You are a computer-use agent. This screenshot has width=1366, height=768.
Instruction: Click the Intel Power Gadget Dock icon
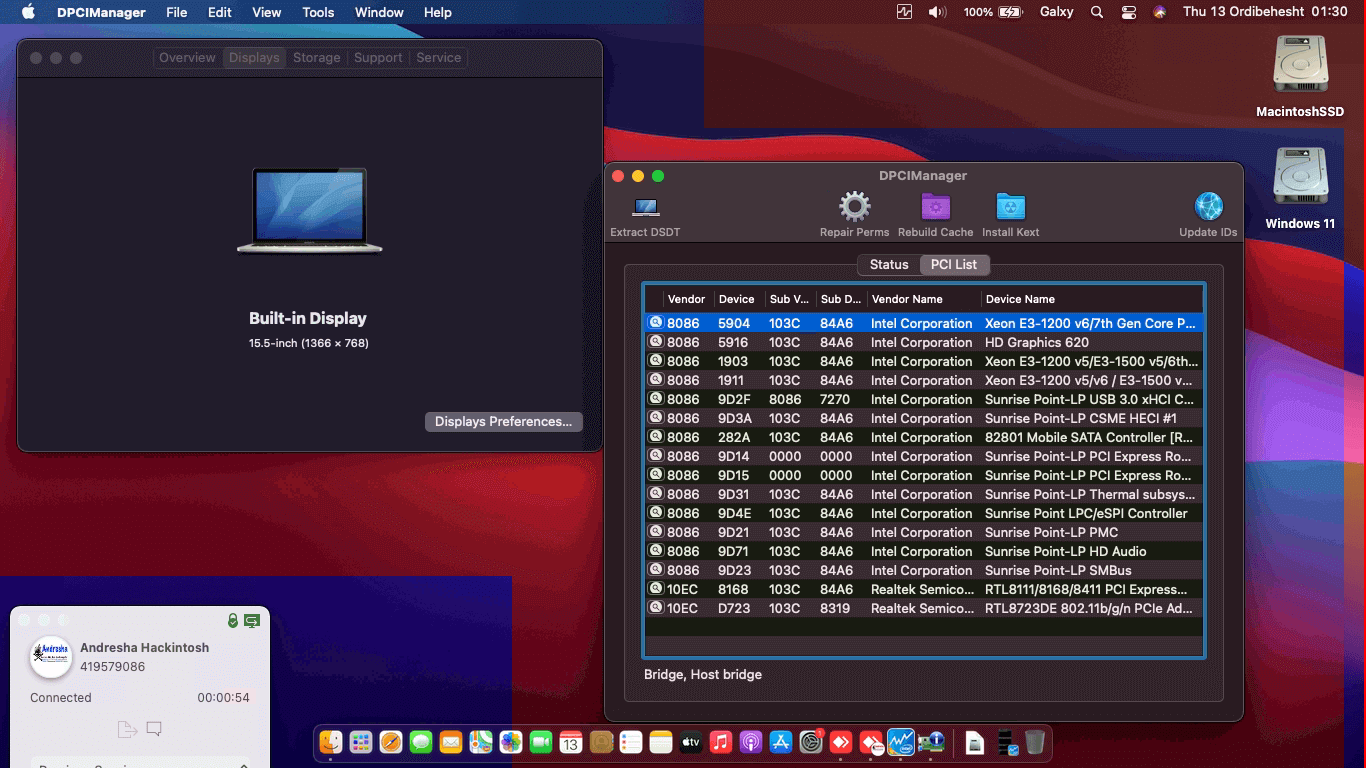pos(901,742)
